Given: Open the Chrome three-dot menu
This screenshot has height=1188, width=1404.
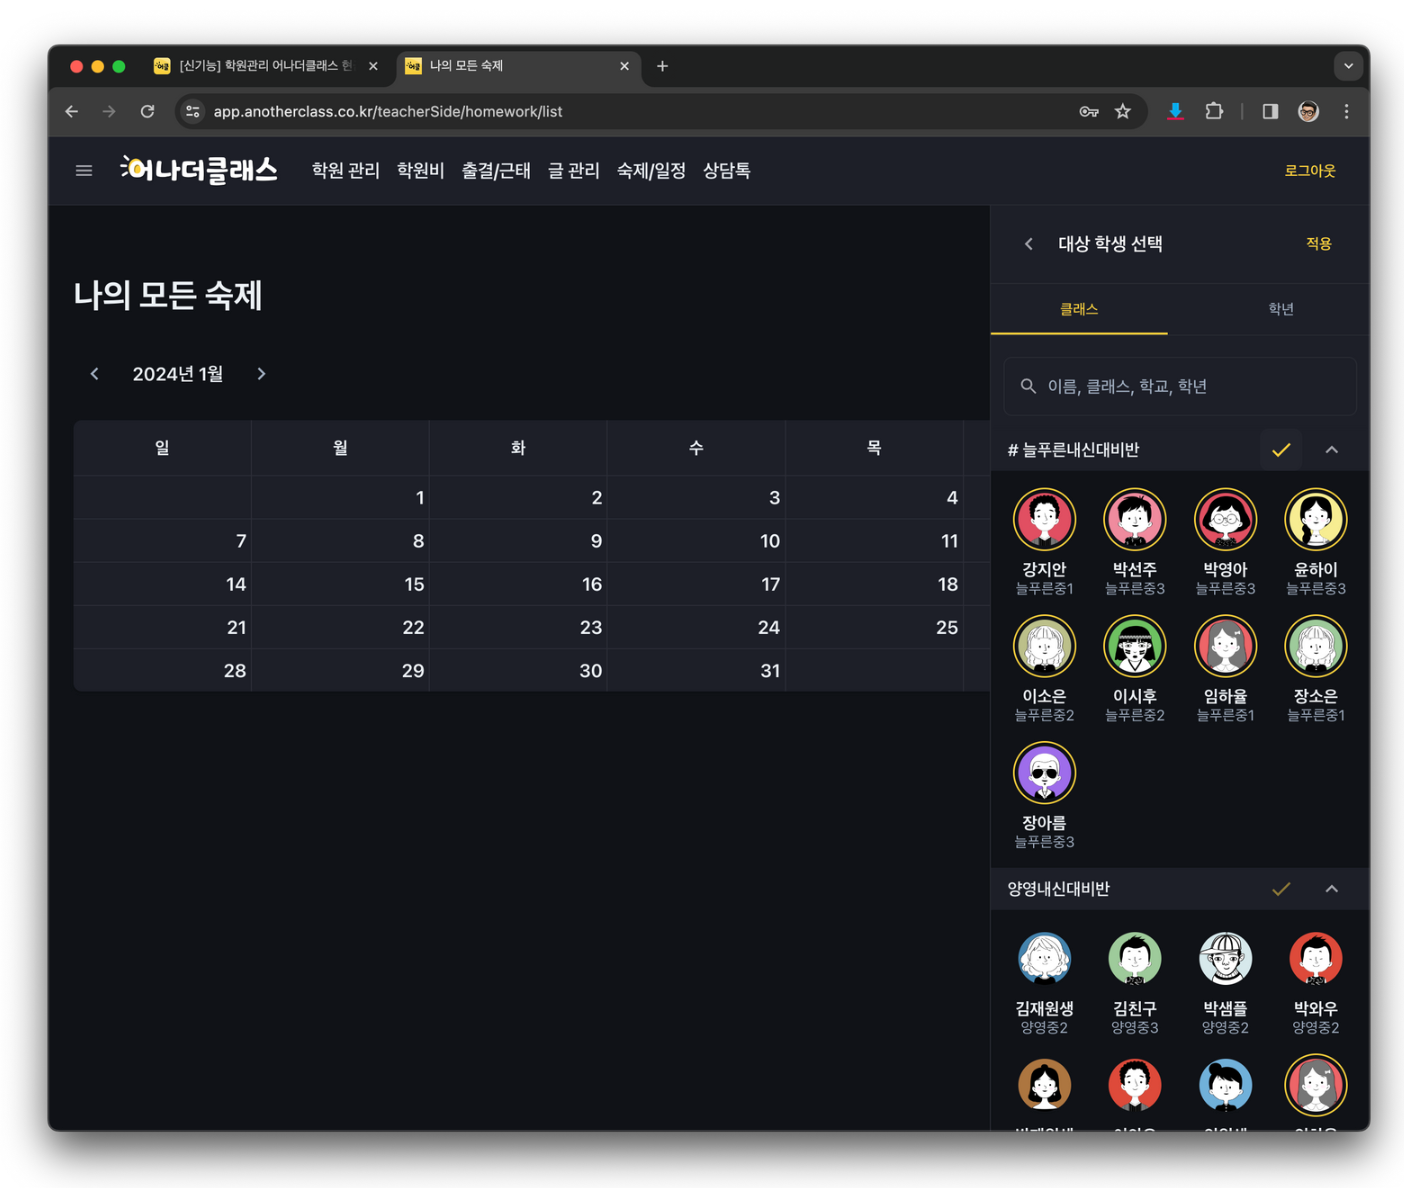Looking at the screenshot, I should [1347, 111].
